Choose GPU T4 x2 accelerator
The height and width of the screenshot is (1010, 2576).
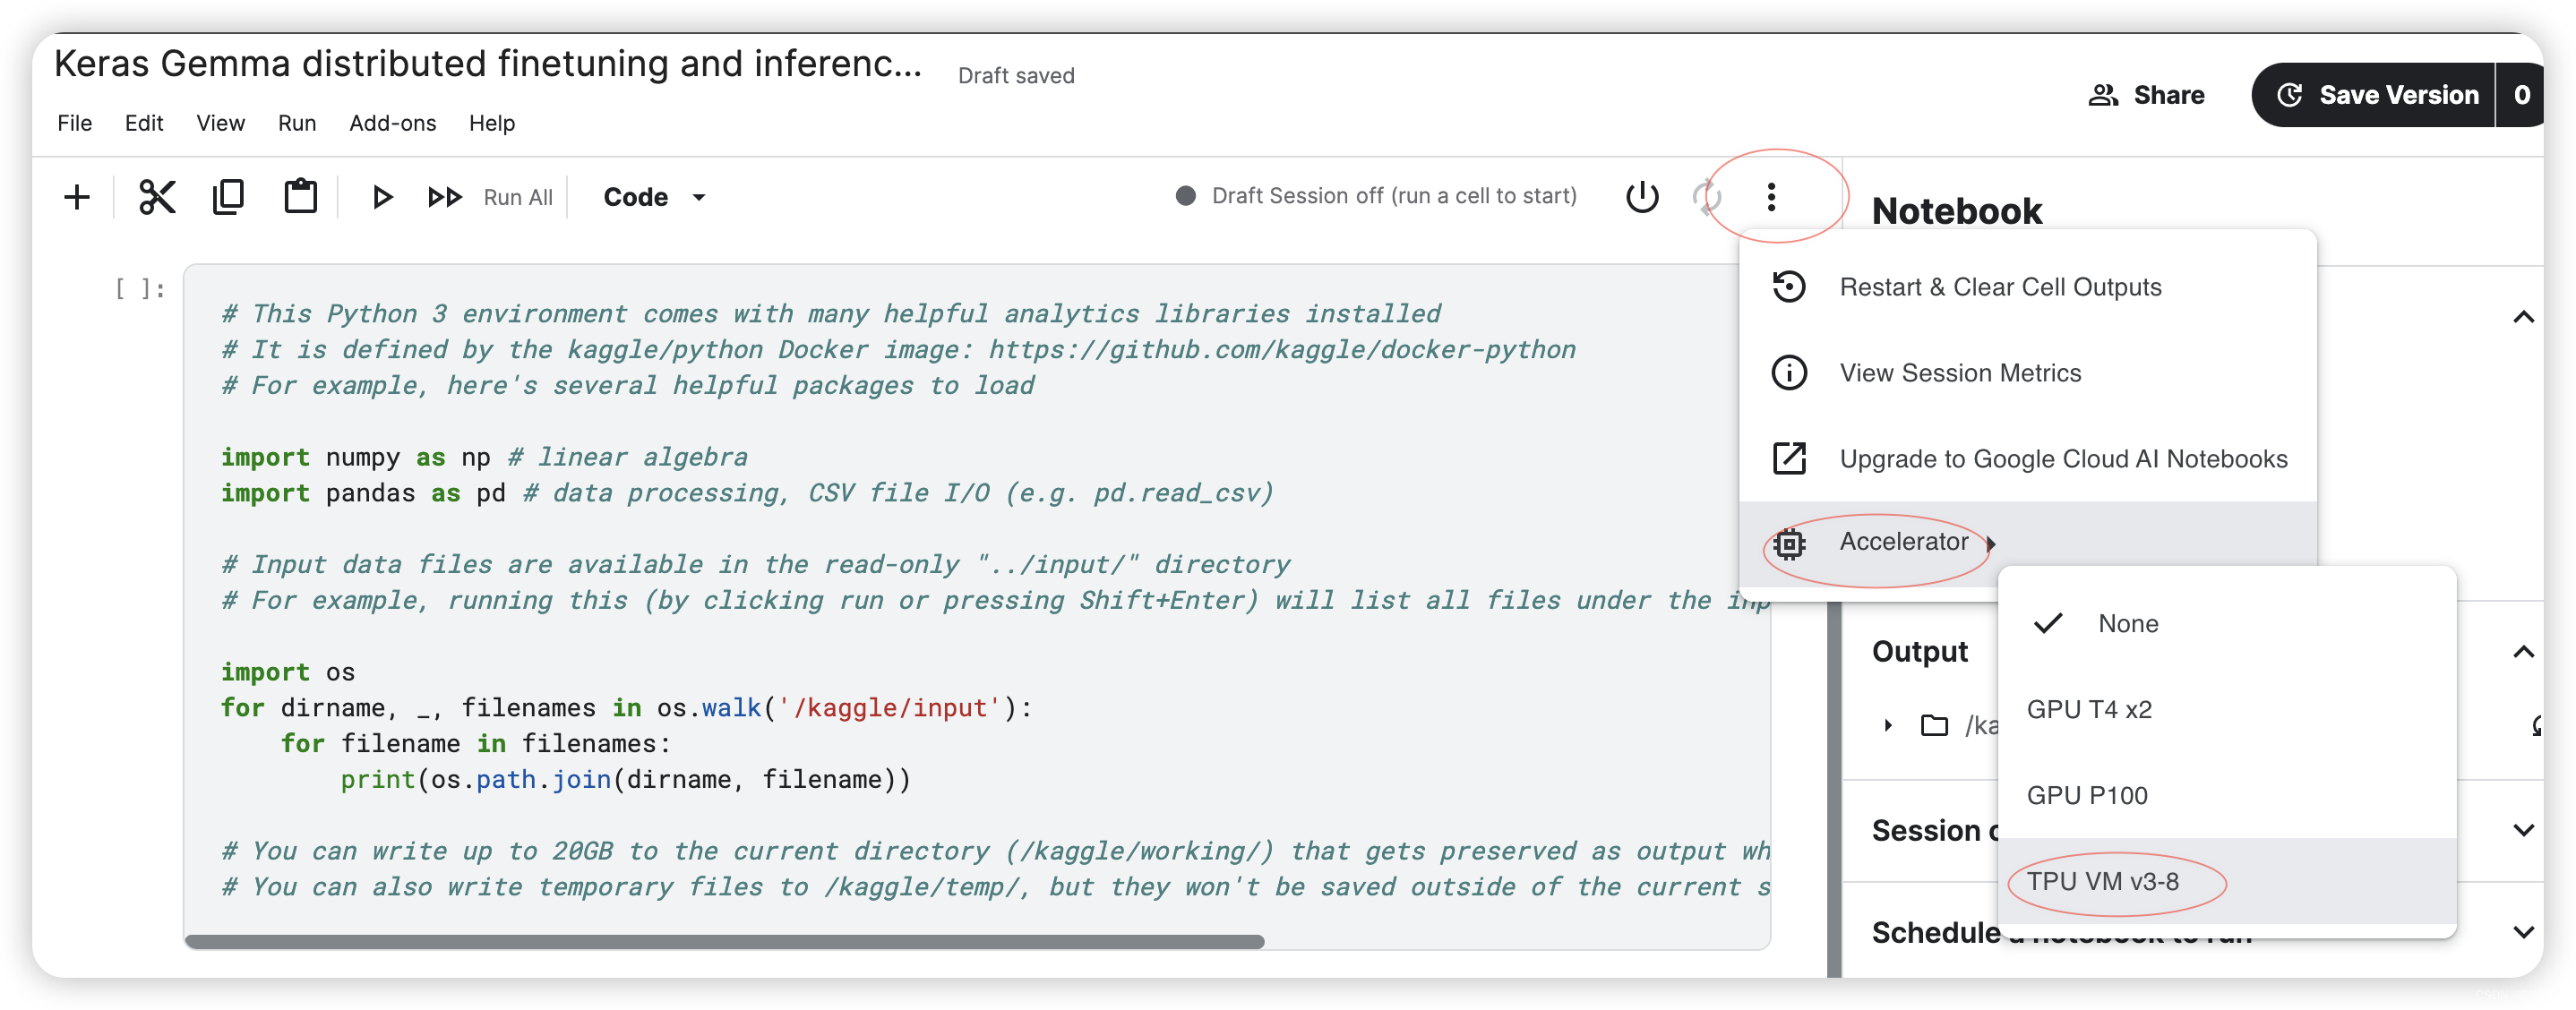tap(2089, 710)
